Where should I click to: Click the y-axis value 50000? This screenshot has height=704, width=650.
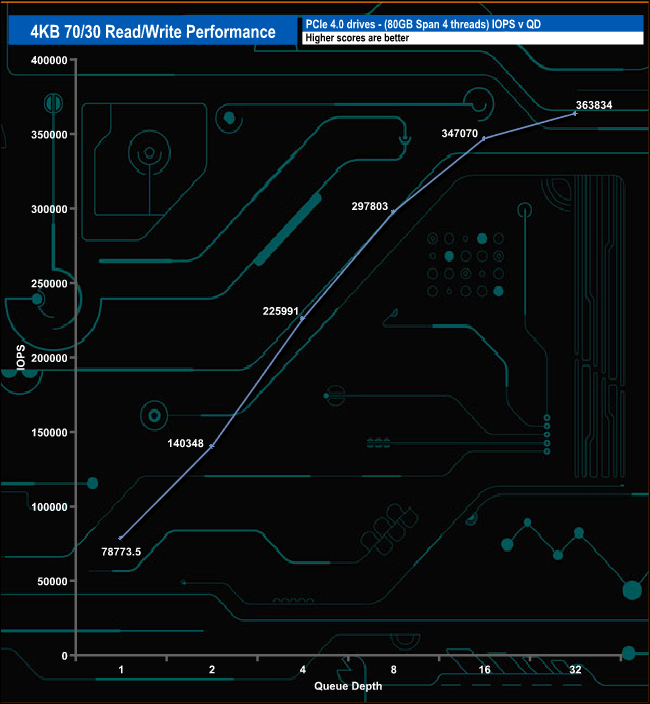point(52,581)
